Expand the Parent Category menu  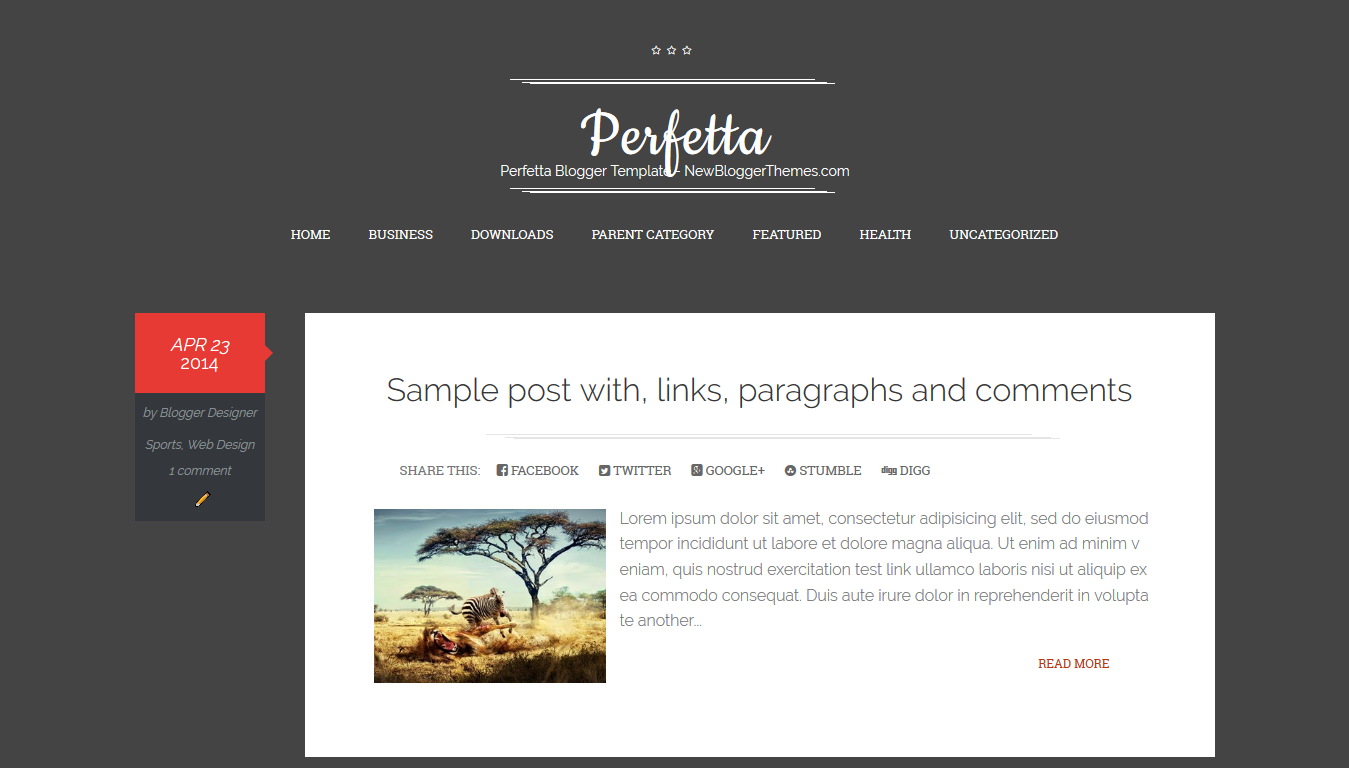click(x=653, y=235)
